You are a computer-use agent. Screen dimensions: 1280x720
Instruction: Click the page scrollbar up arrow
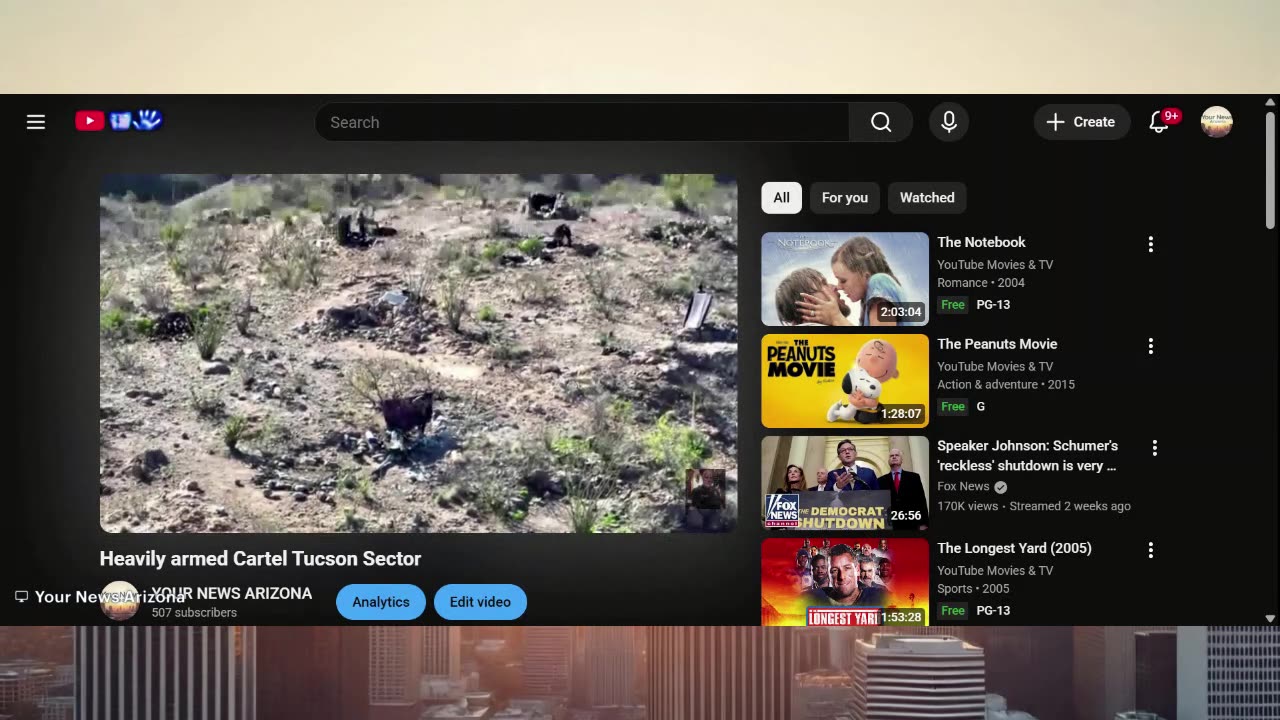[1270, 102]
